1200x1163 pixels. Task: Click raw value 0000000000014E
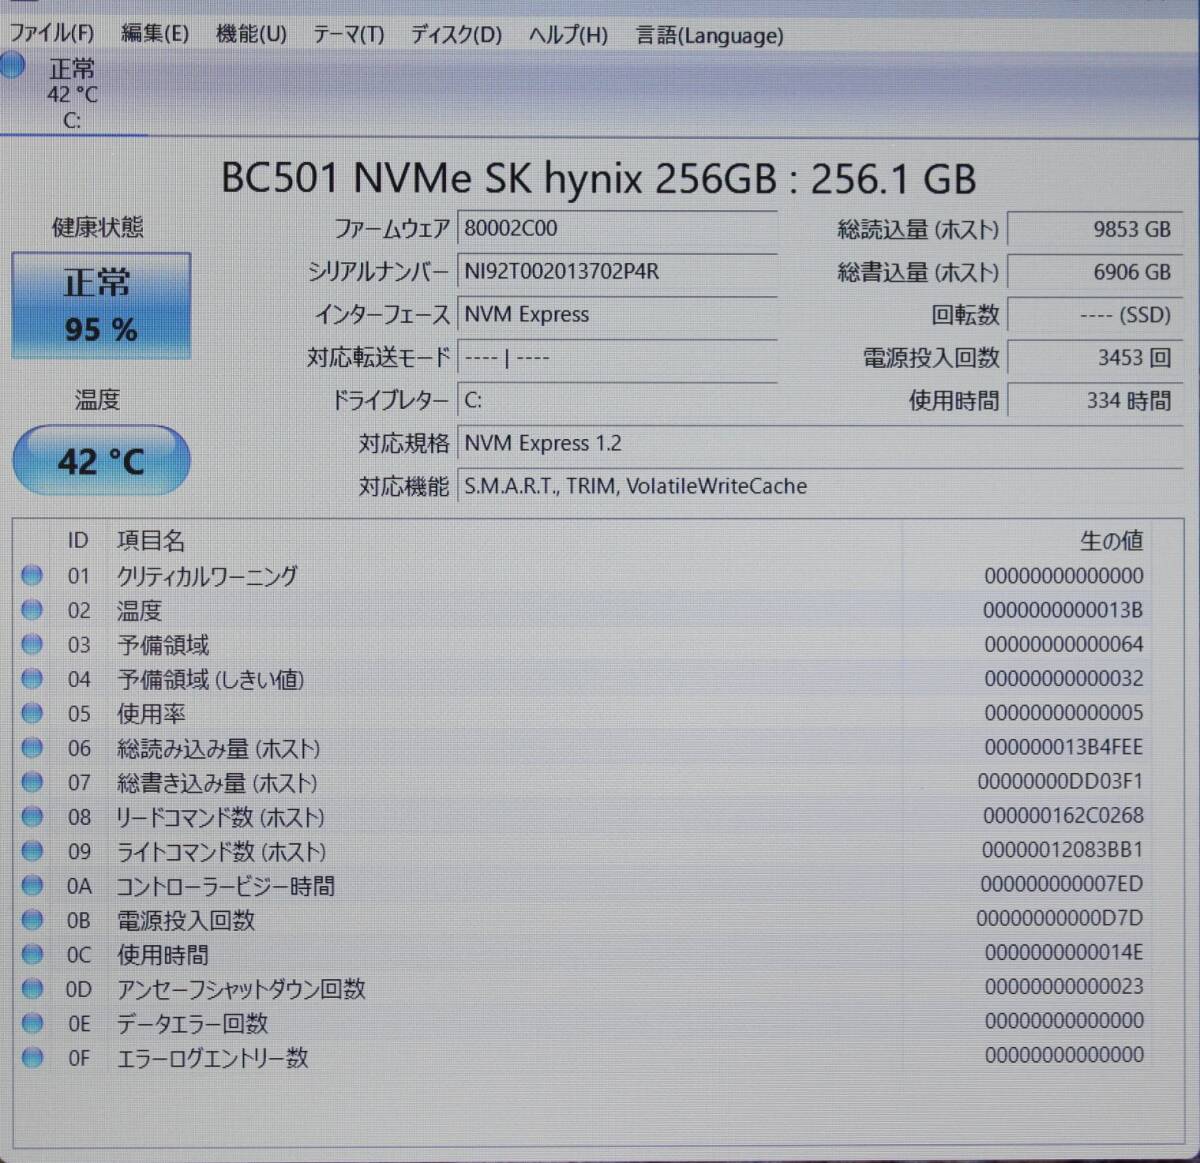(x=1064, y=952)
